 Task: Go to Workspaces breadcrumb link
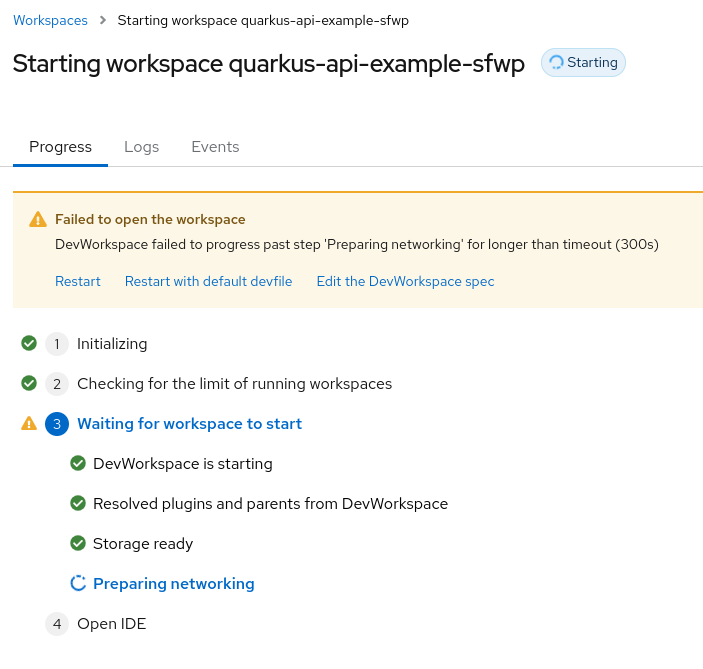coord(50,20)
